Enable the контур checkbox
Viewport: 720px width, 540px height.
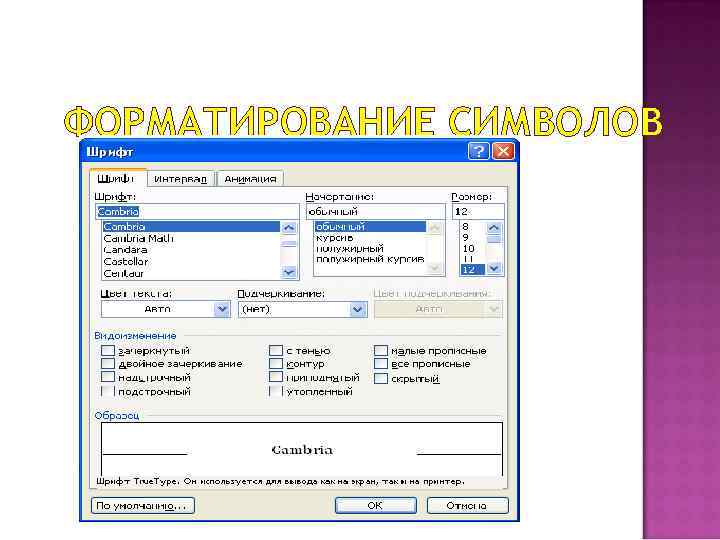pos(276,364)
